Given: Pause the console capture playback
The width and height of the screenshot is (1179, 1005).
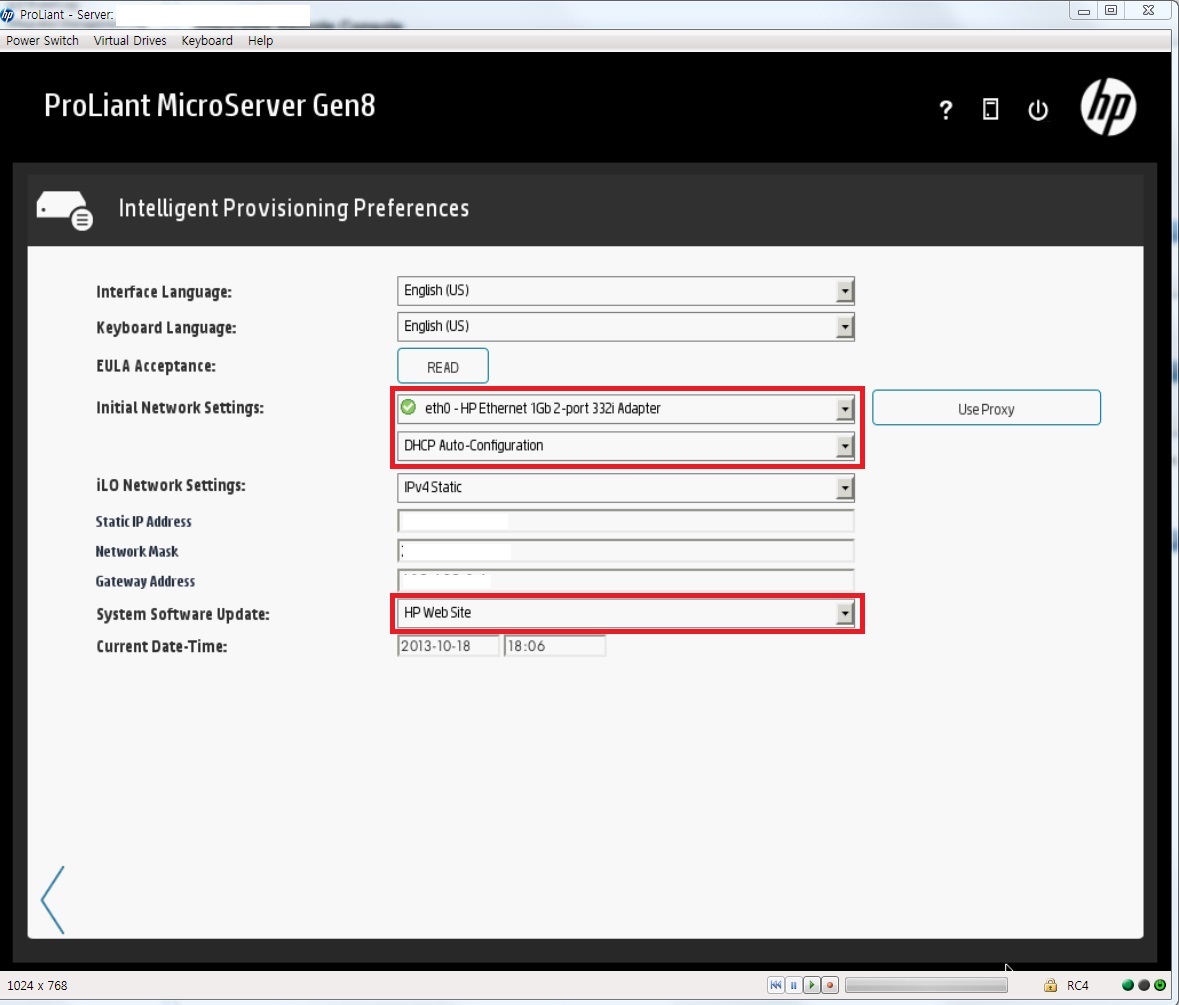Looking at the screenshot, I should click(793, 985).
